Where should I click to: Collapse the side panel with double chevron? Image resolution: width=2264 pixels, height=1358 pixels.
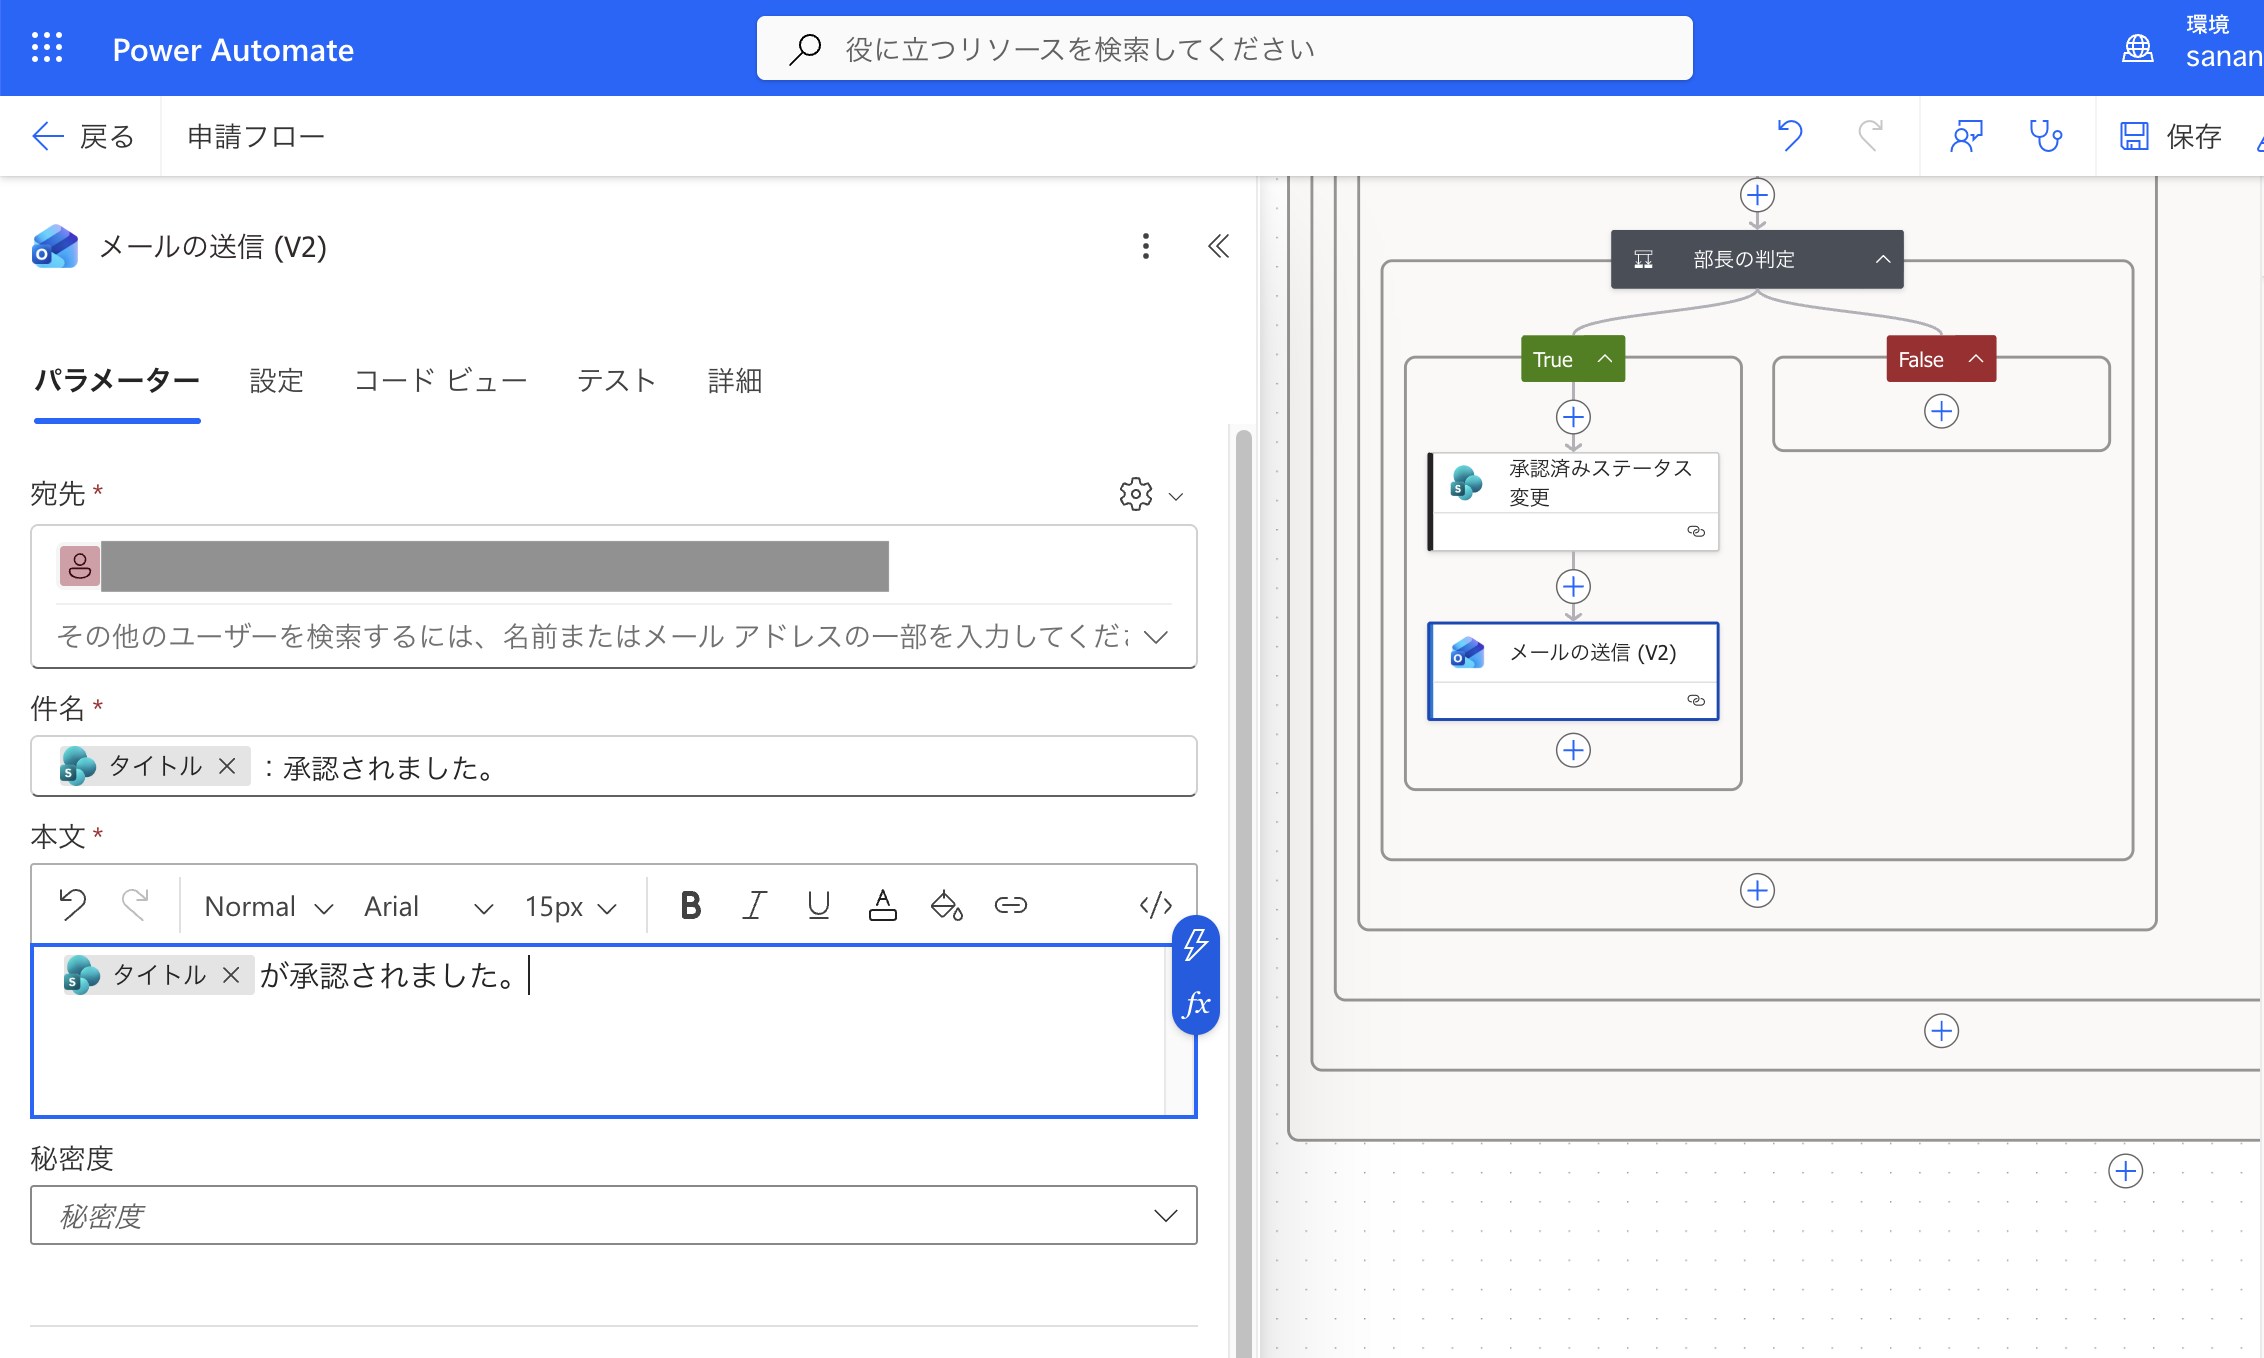coord(1218,246)
